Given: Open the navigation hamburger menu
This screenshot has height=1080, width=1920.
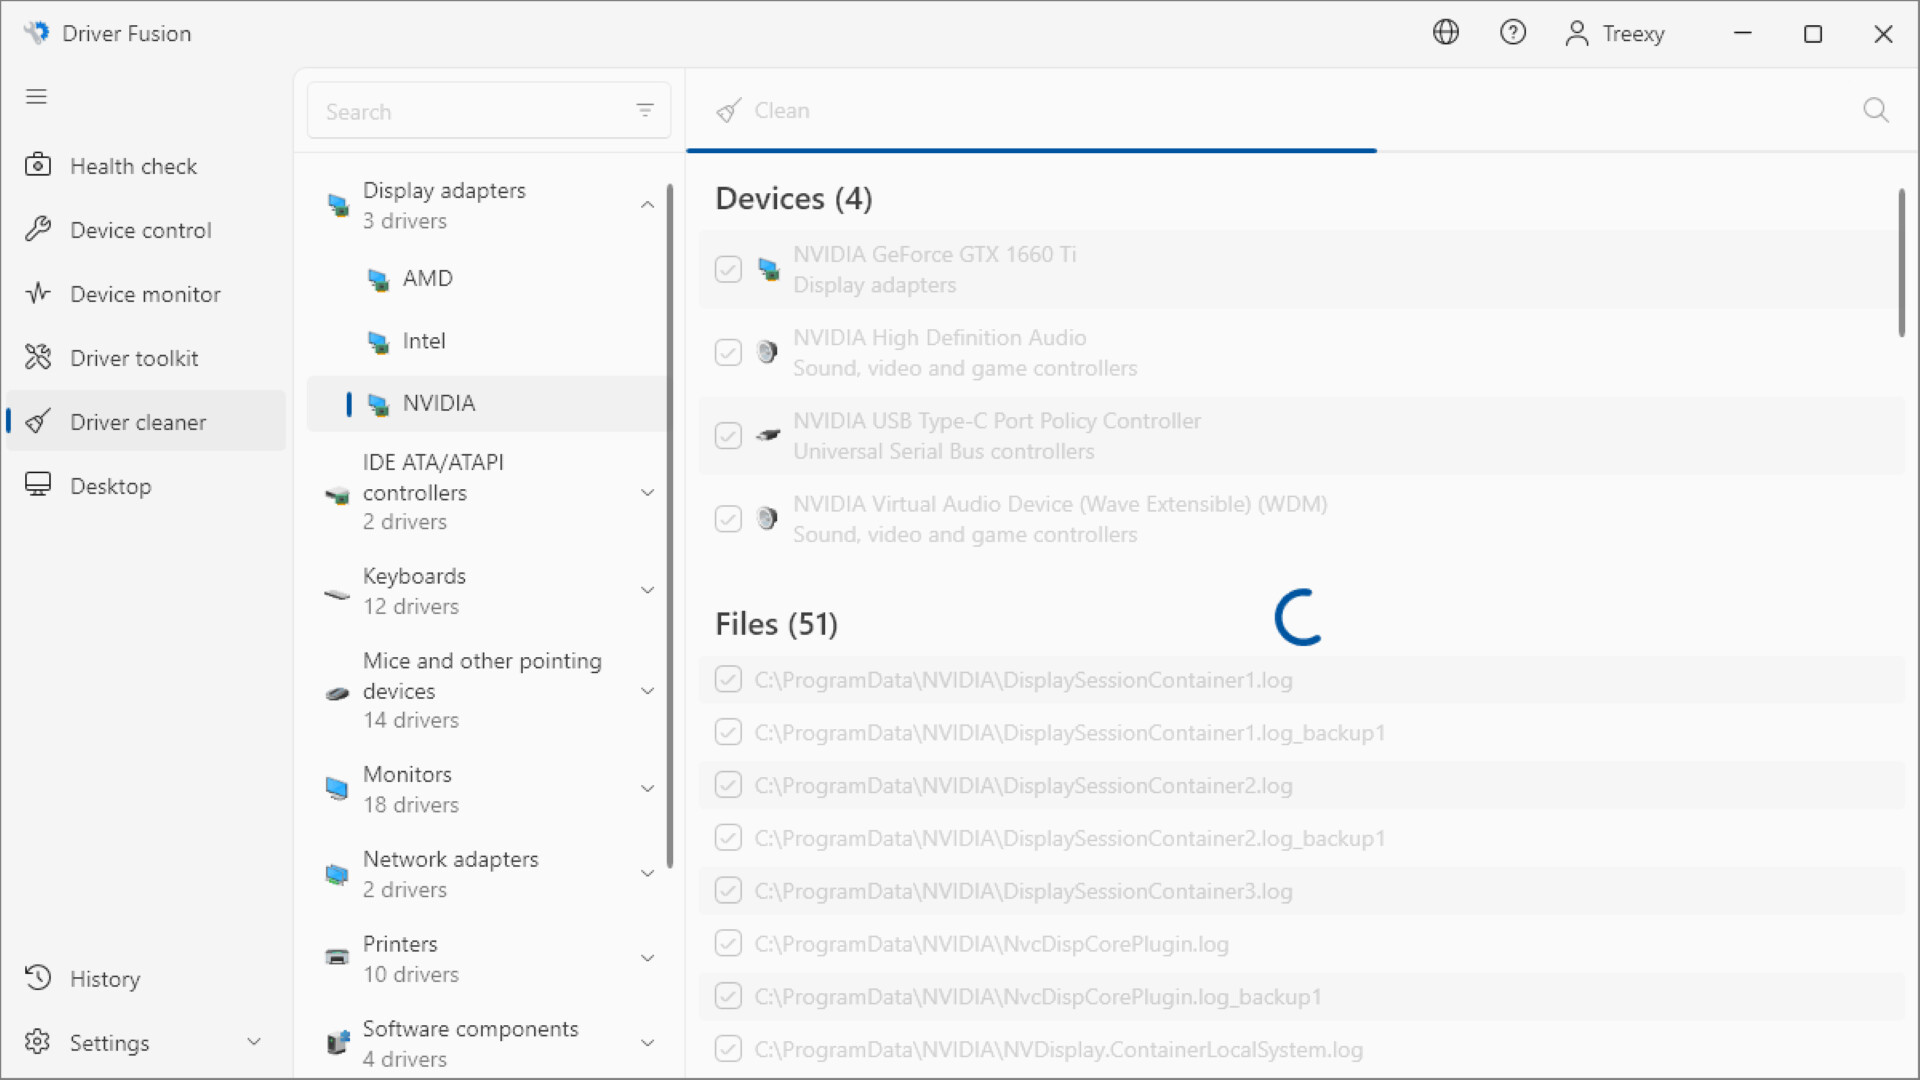Looking at the screenshot, I should [x=36, y=96].
